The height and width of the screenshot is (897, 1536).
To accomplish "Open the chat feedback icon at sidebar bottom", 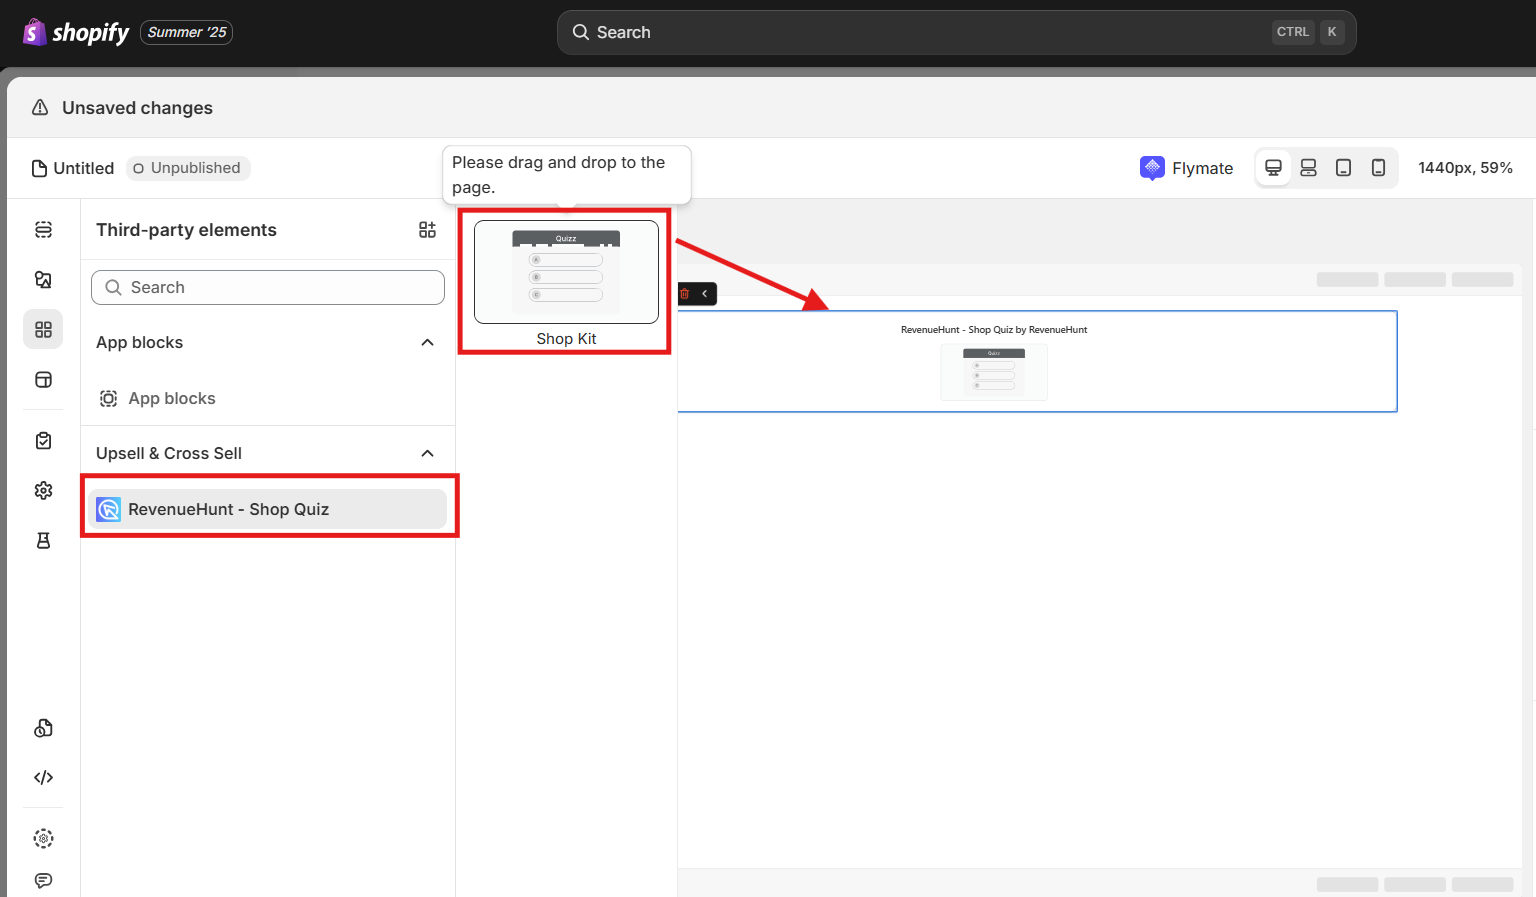I will pyautogui.click(x=43, y=880).
